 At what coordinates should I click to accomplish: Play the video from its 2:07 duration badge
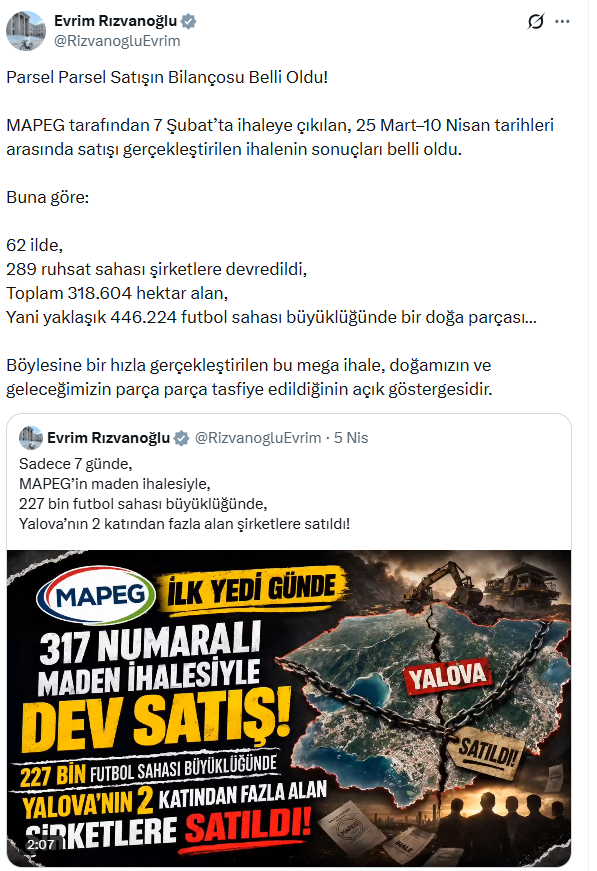[41, 845]
